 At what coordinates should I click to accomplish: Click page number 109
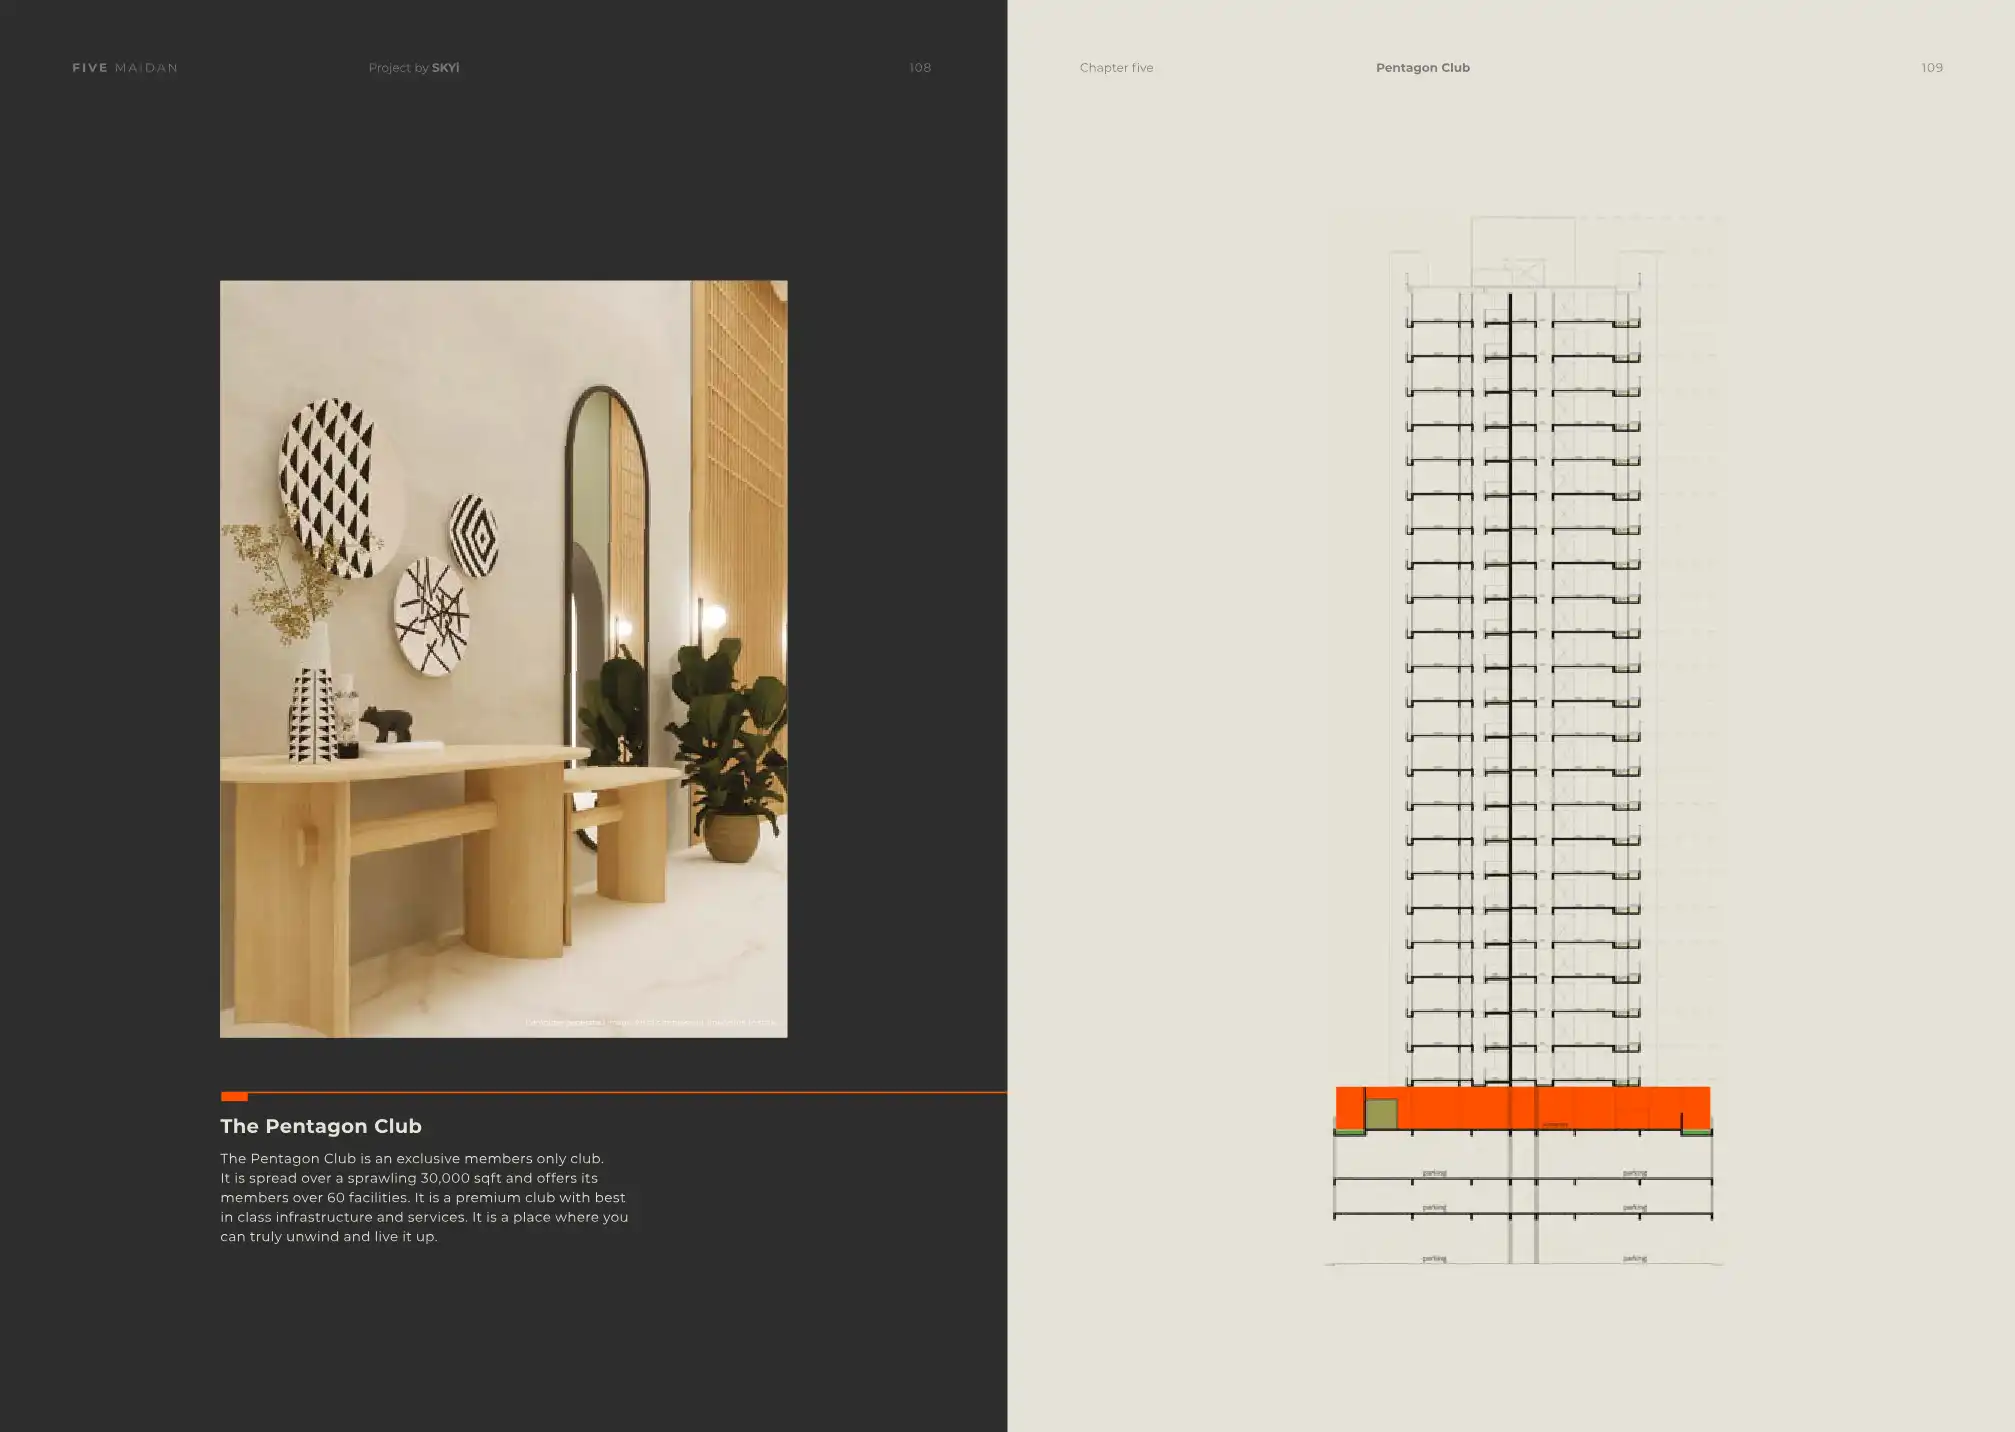point(1931,68)
